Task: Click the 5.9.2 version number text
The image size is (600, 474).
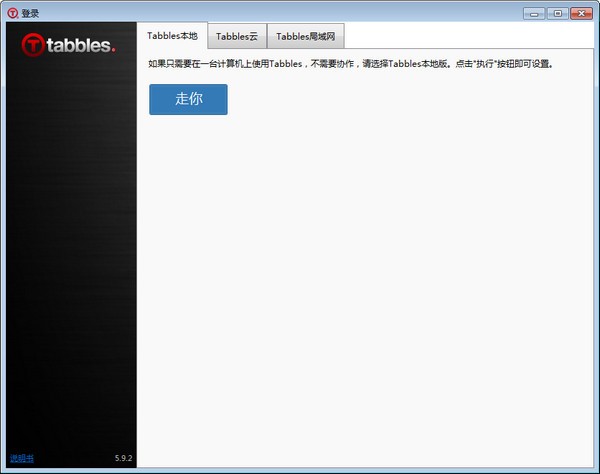Action: (123, 458)
